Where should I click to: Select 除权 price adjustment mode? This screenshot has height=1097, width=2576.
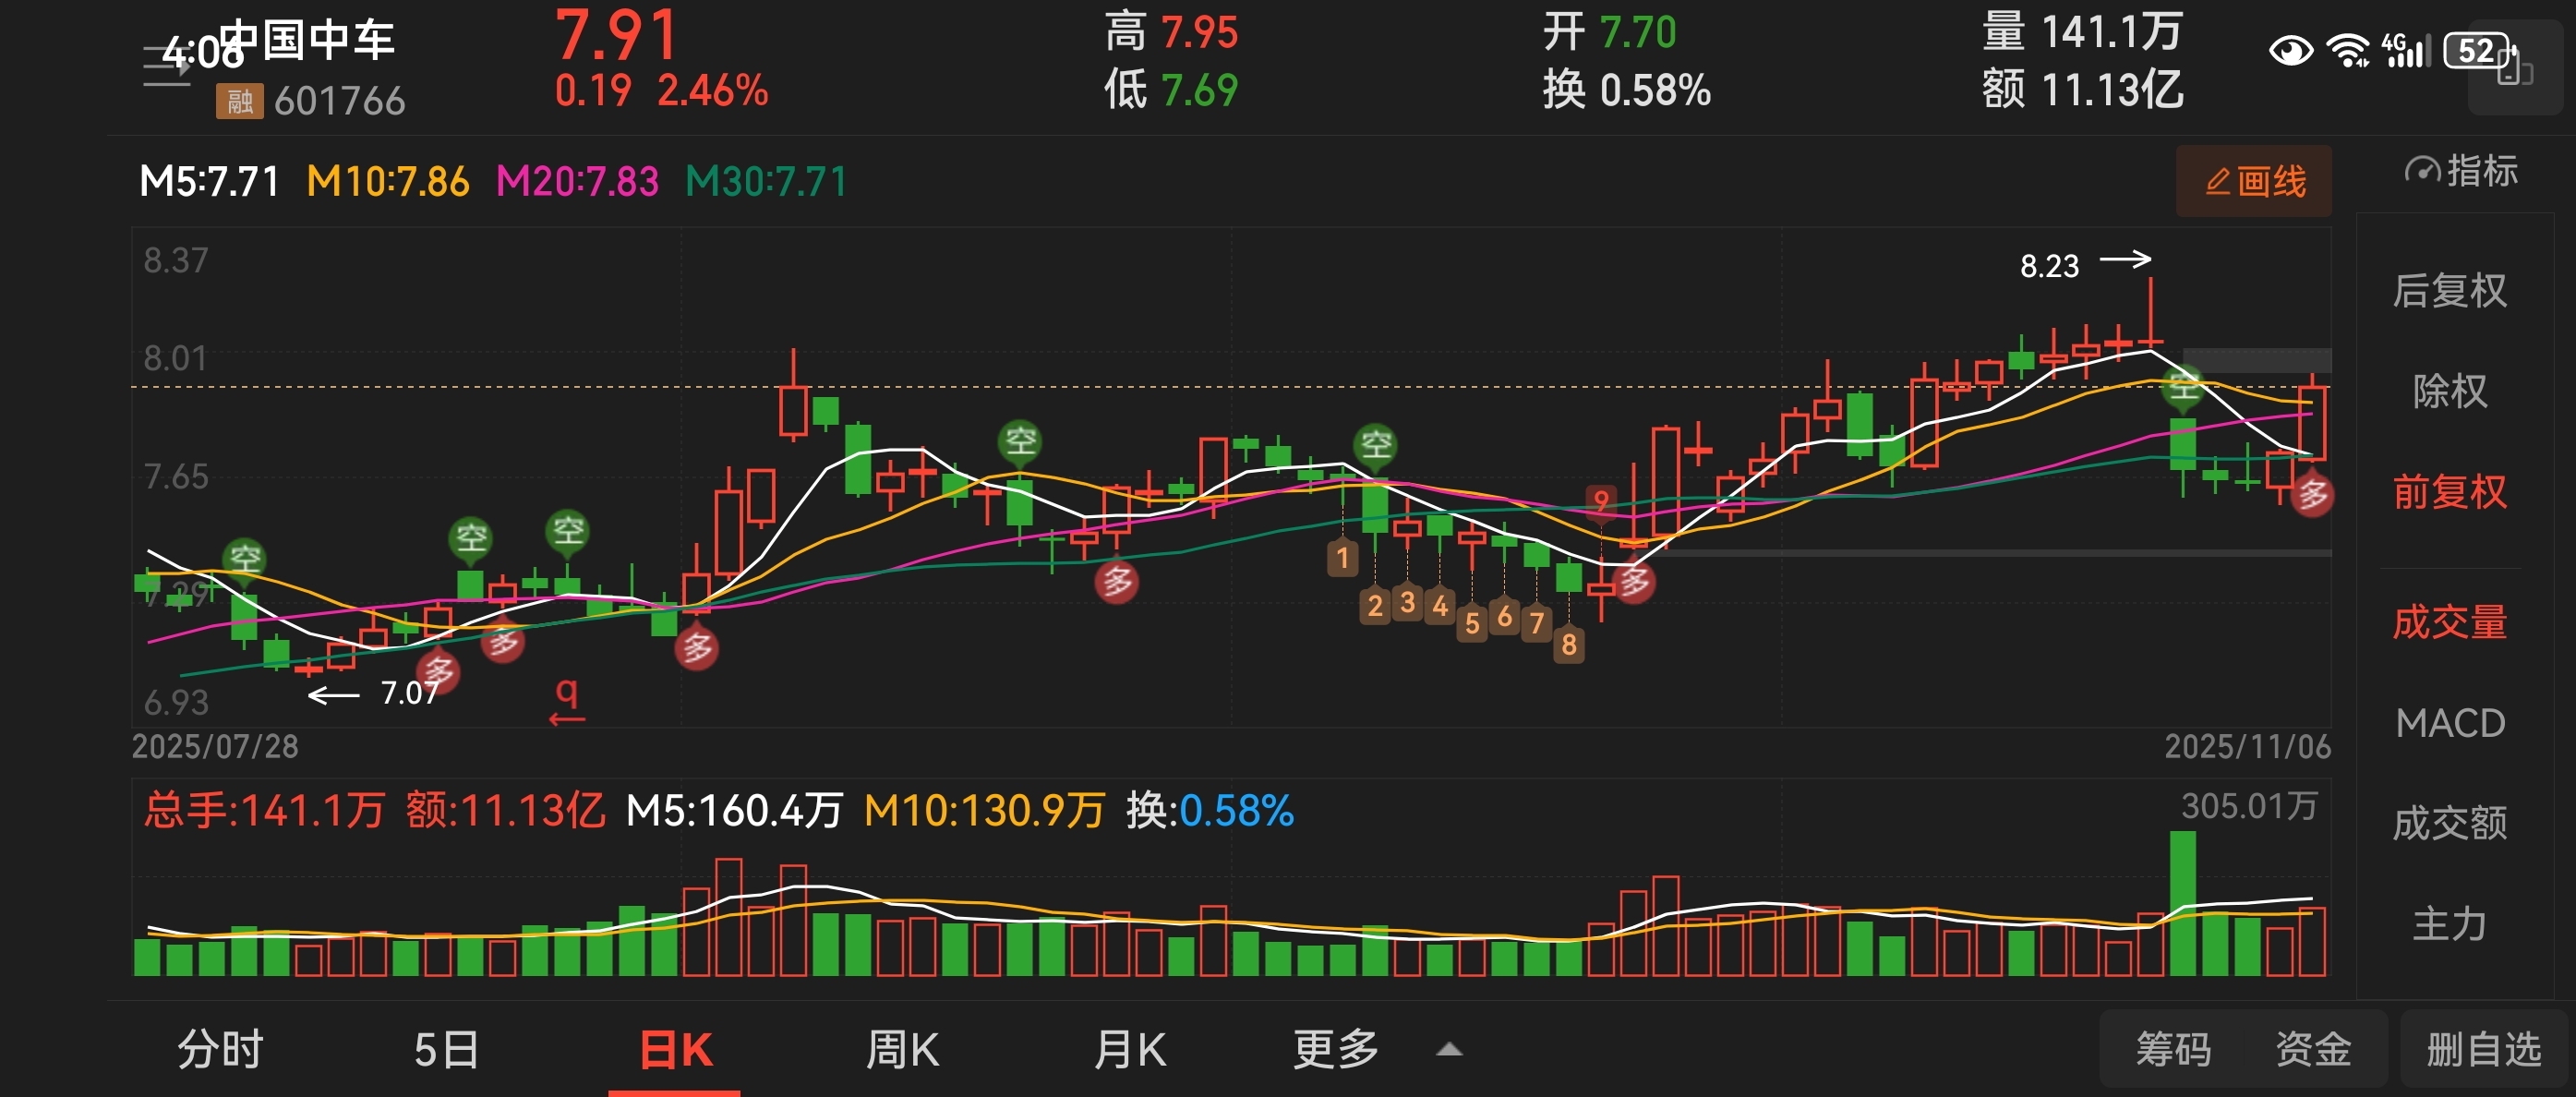pyautogui.click(x=2449, y=391)
